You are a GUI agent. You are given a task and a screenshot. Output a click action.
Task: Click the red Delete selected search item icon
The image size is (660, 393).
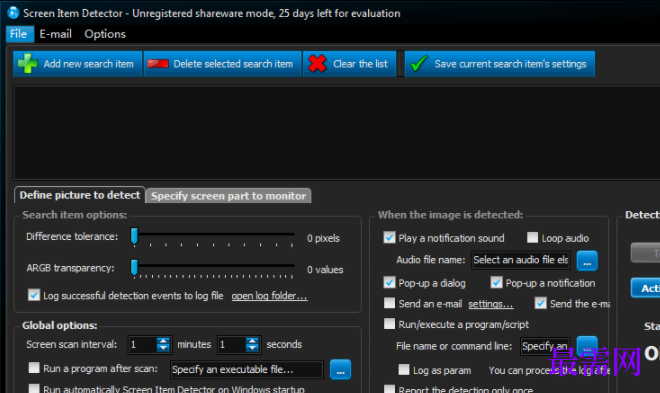pyautogui.click(x=158, y=64)
